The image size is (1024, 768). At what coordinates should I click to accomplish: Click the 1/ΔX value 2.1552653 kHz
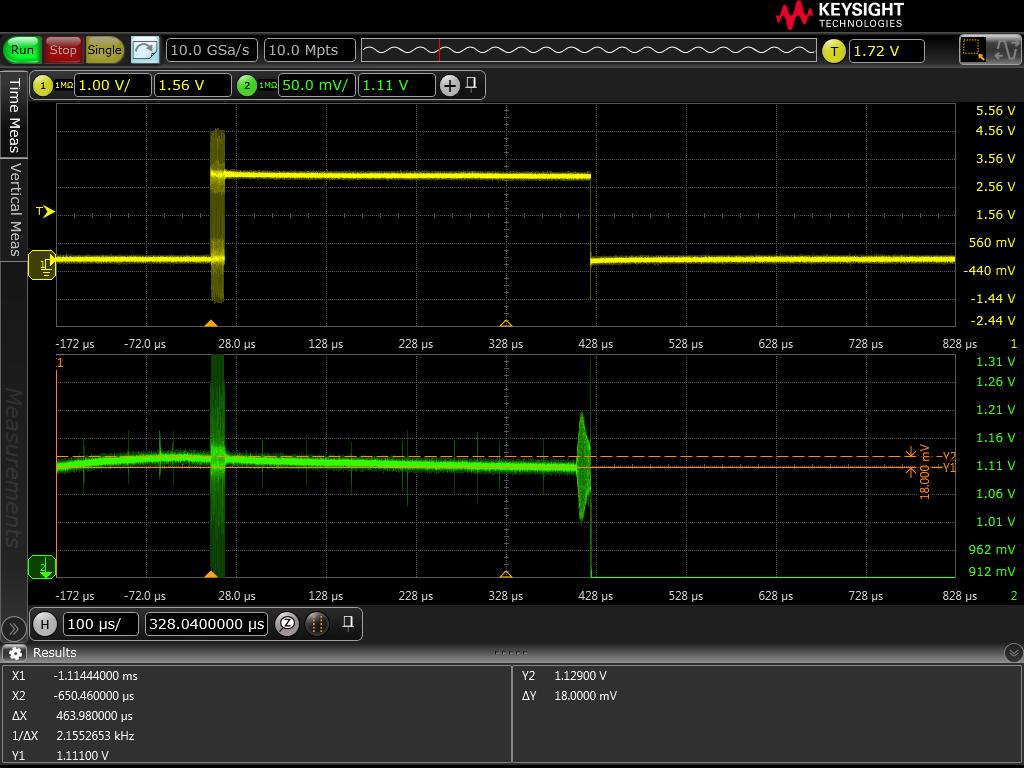point(95,736)
